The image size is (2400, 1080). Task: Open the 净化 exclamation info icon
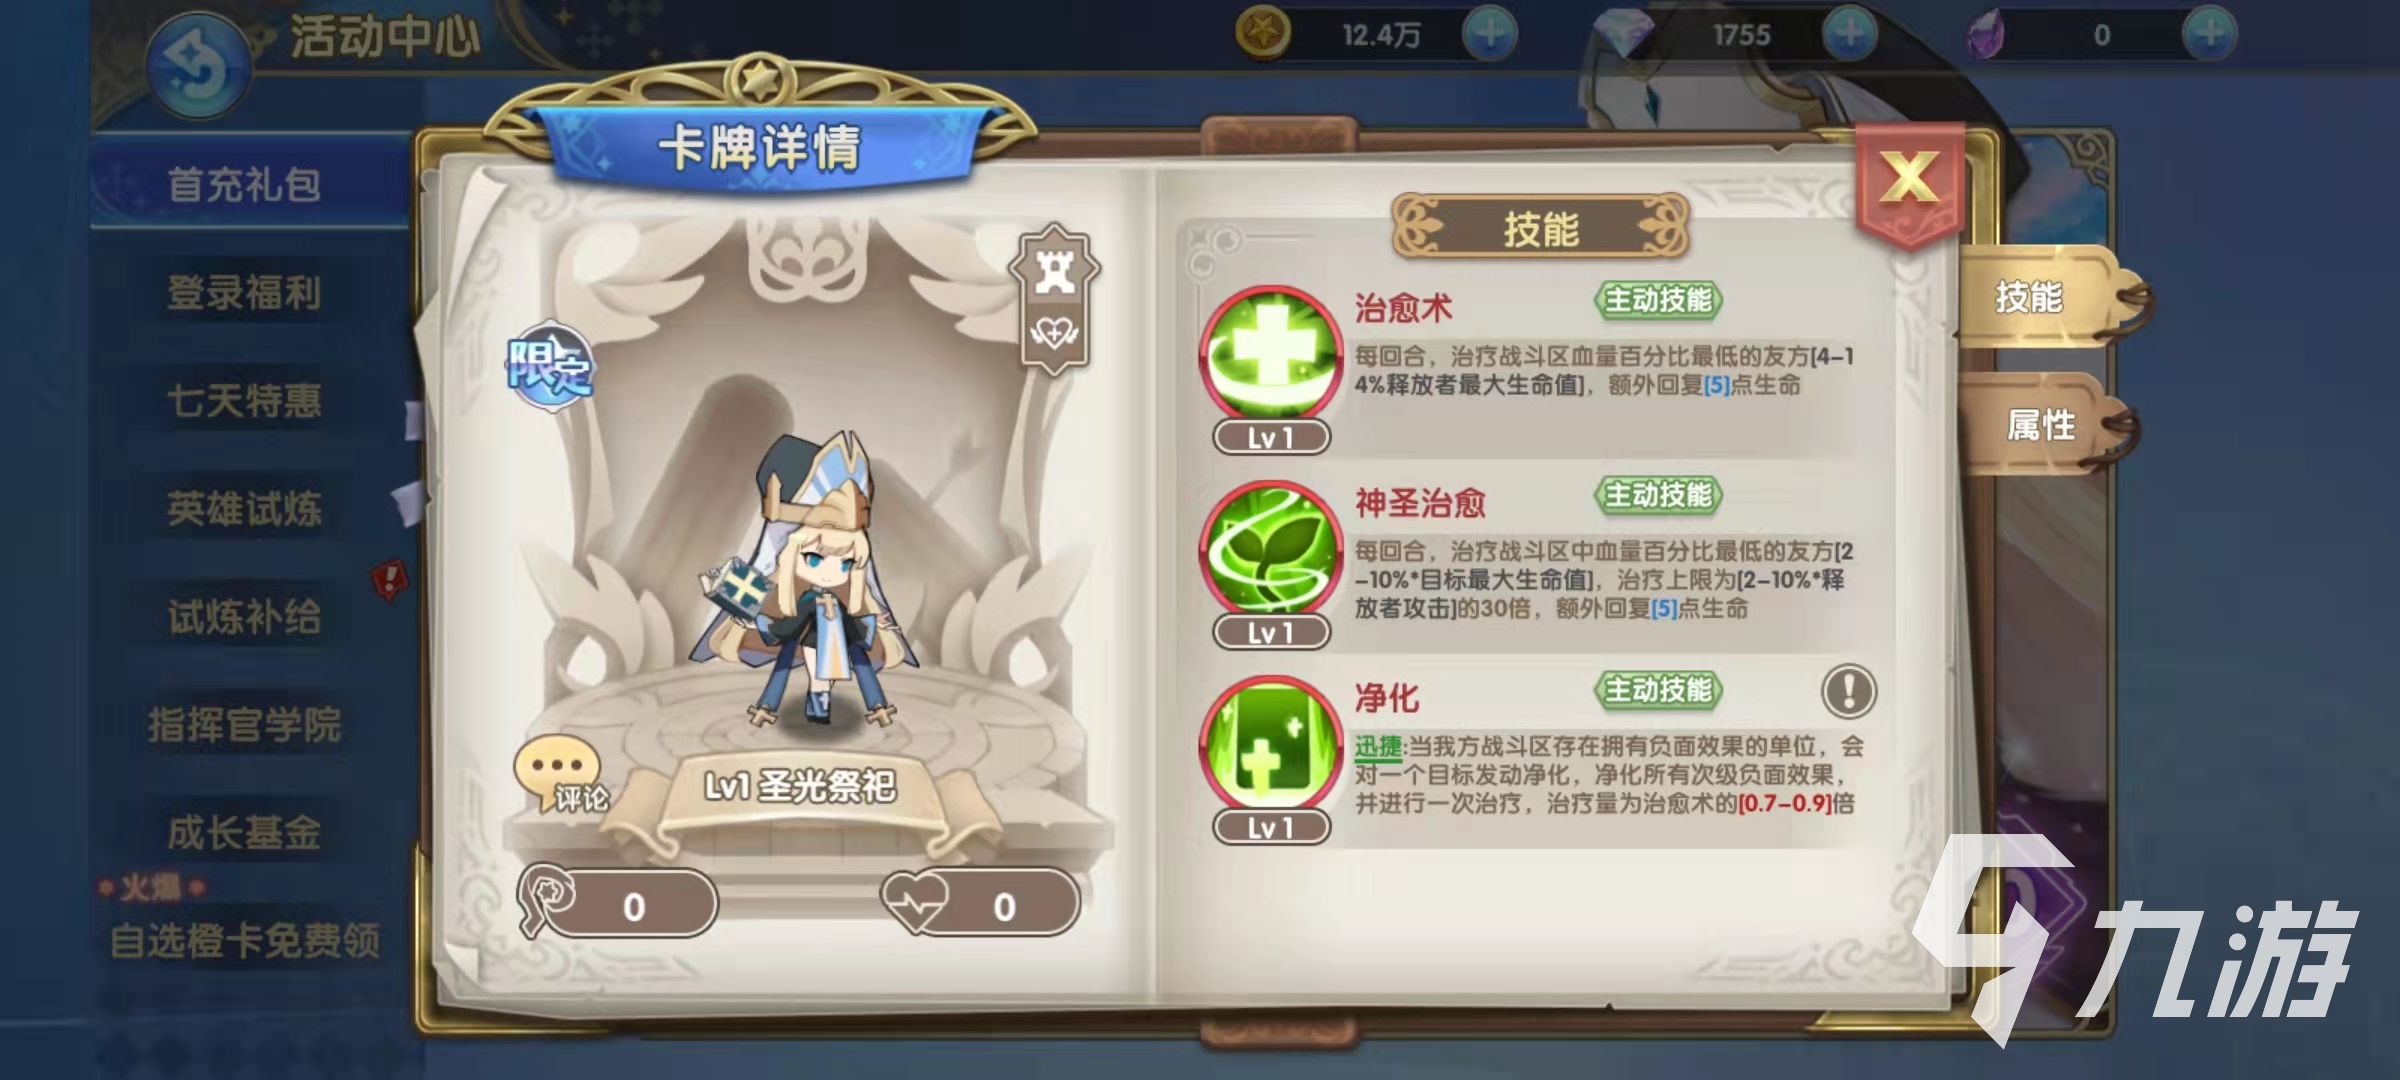1848,691
